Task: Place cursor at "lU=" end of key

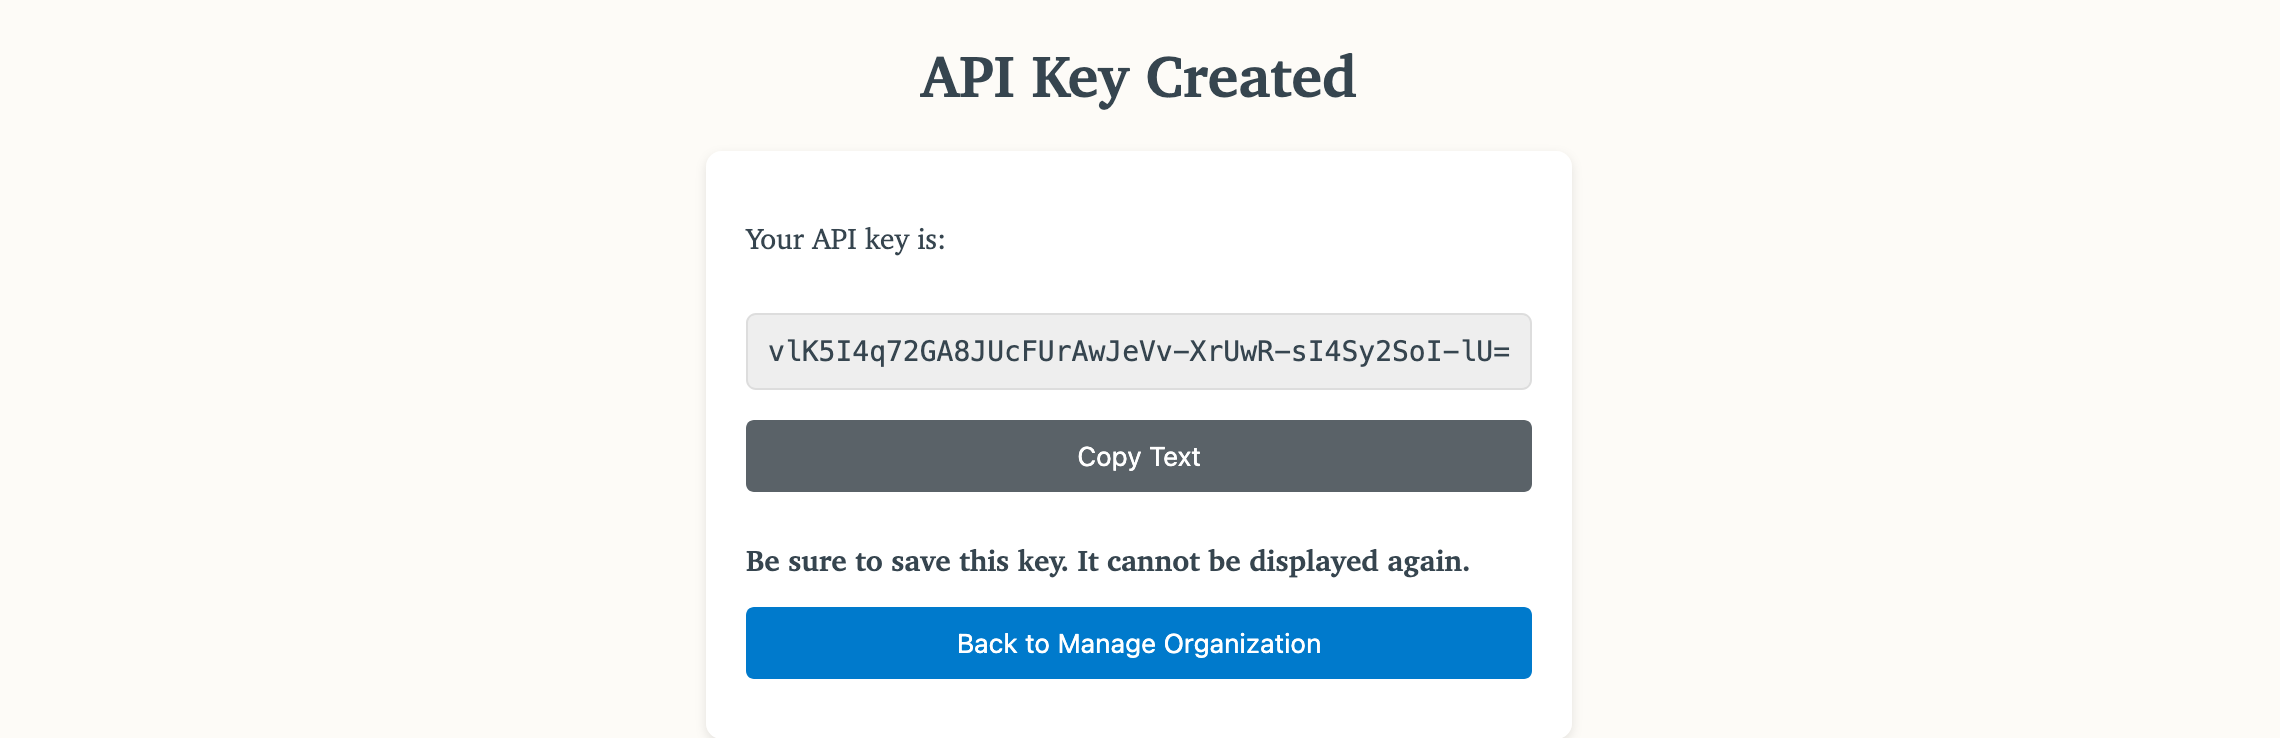Action: 1510,352
